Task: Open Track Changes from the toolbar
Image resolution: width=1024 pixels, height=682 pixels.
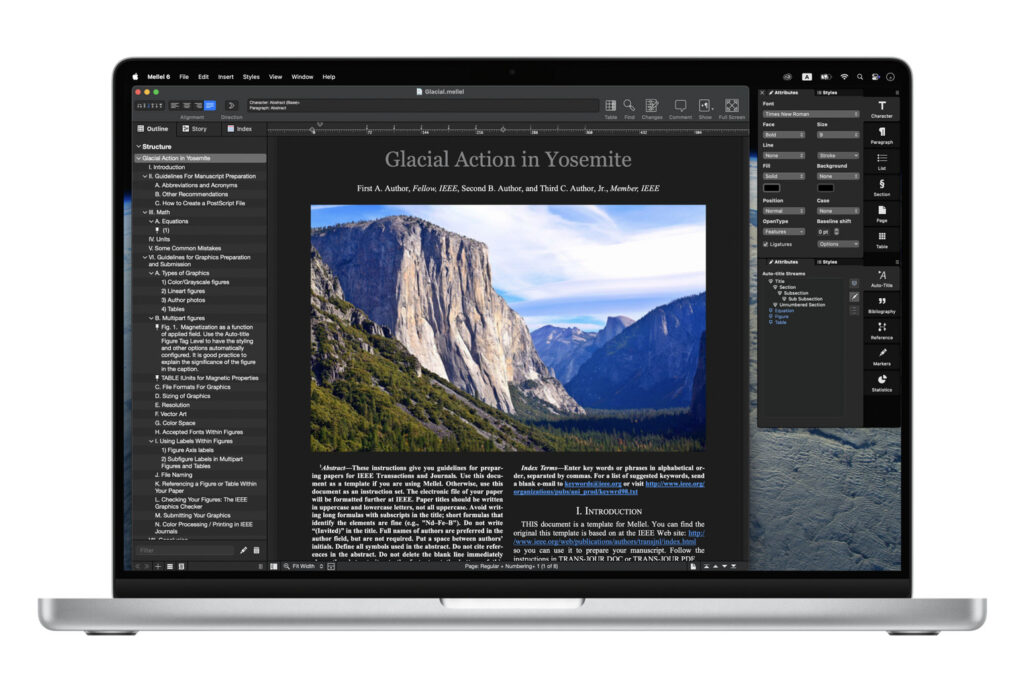Action: 652,105
